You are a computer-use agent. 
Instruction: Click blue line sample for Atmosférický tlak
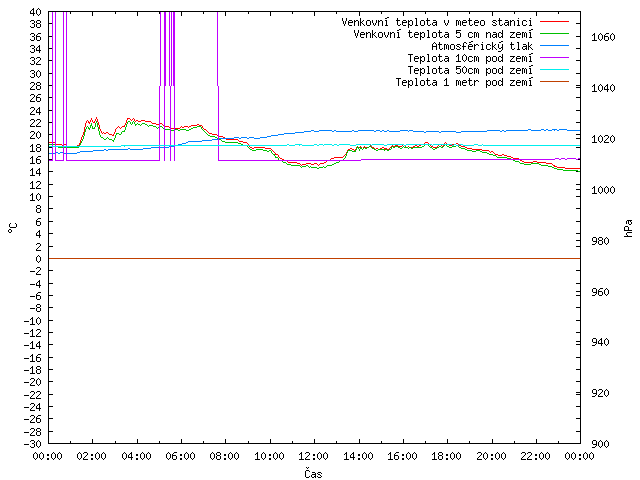(x=554, y=45)
